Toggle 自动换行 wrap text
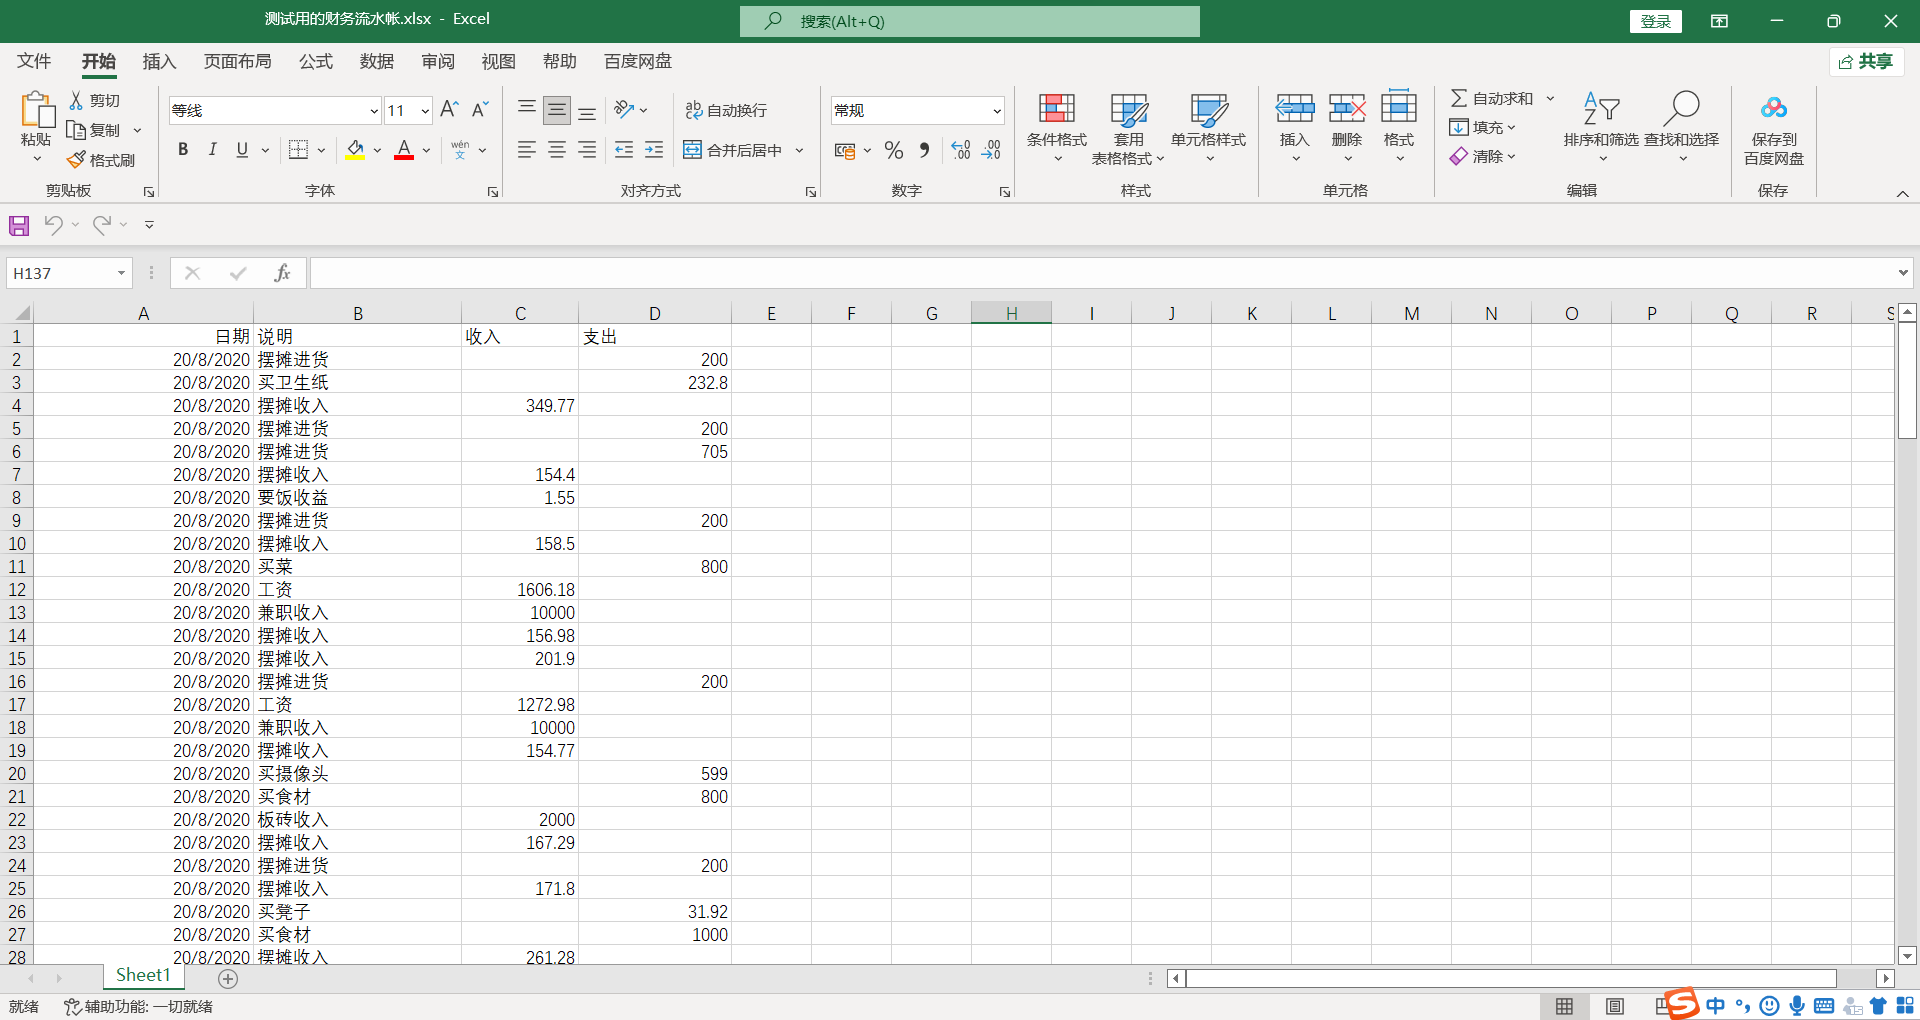The image size is (1920, 1020). (727, 110)
